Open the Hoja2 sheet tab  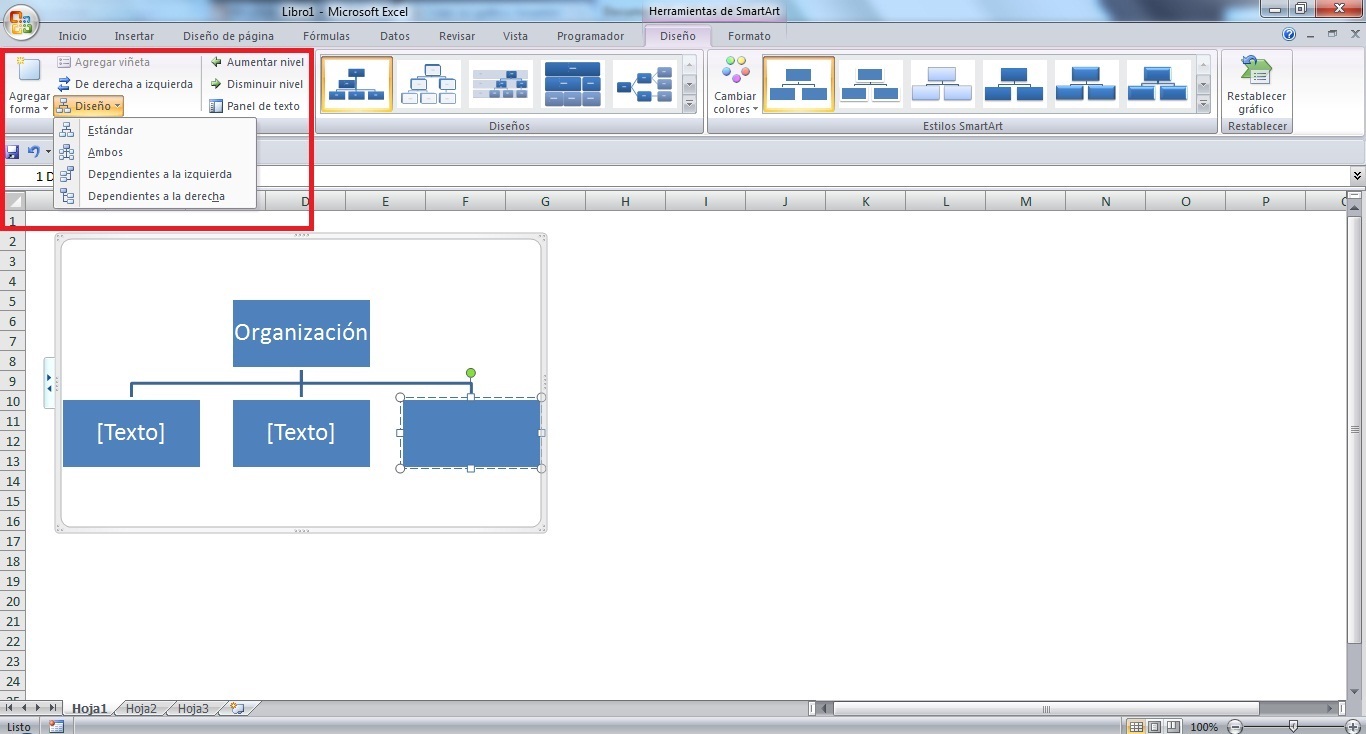click(141, 708)
